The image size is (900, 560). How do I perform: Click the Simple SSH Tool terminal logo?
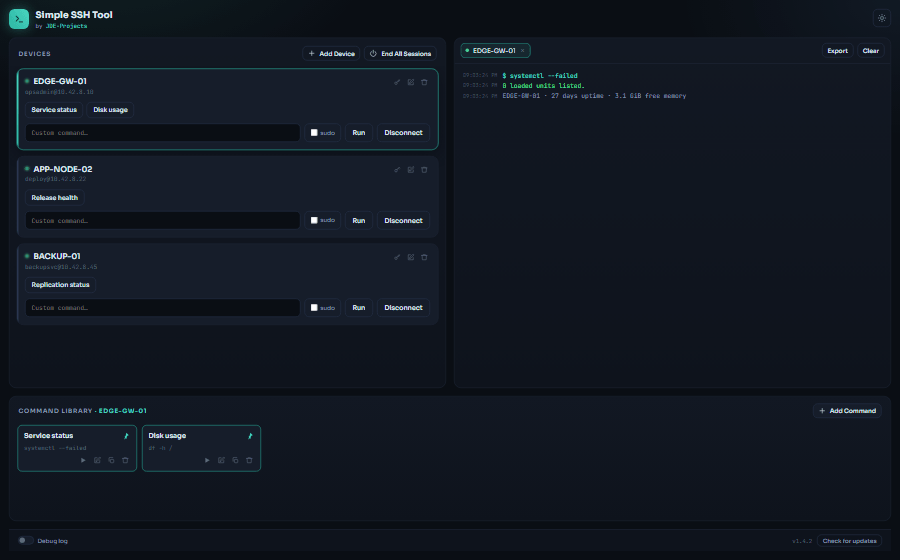click(19, 19)
